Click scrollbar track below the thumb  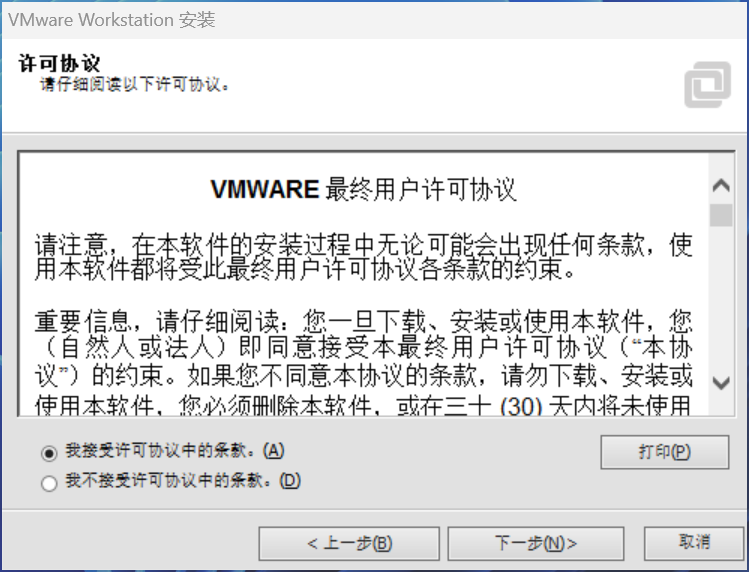point(721,299)
